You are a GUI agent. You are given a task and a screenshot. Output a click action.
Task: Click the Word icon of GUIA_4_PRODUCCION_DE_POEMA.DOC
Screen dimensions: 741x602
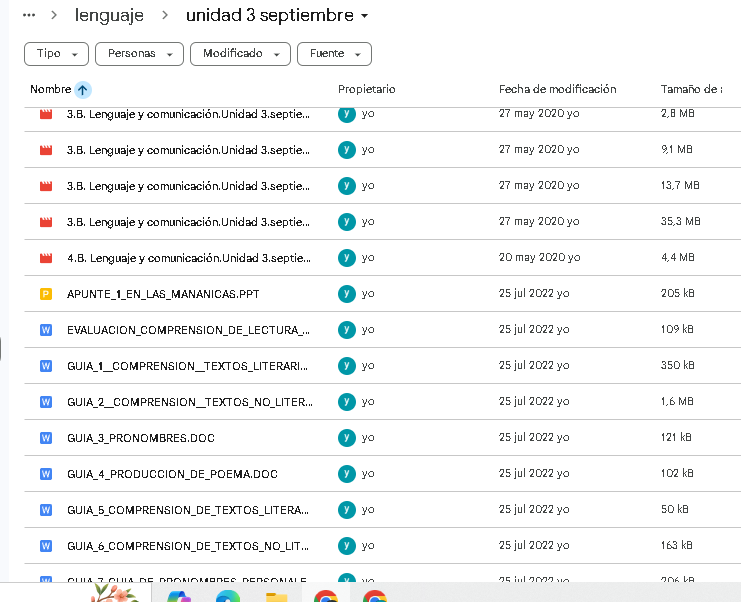point(46,473)
